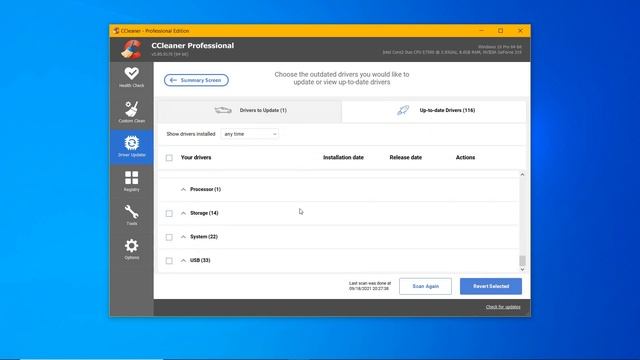This screenshot has width=640, height=360.
Task: Tick the USB (33) checkbox
Action: [169, 260]
